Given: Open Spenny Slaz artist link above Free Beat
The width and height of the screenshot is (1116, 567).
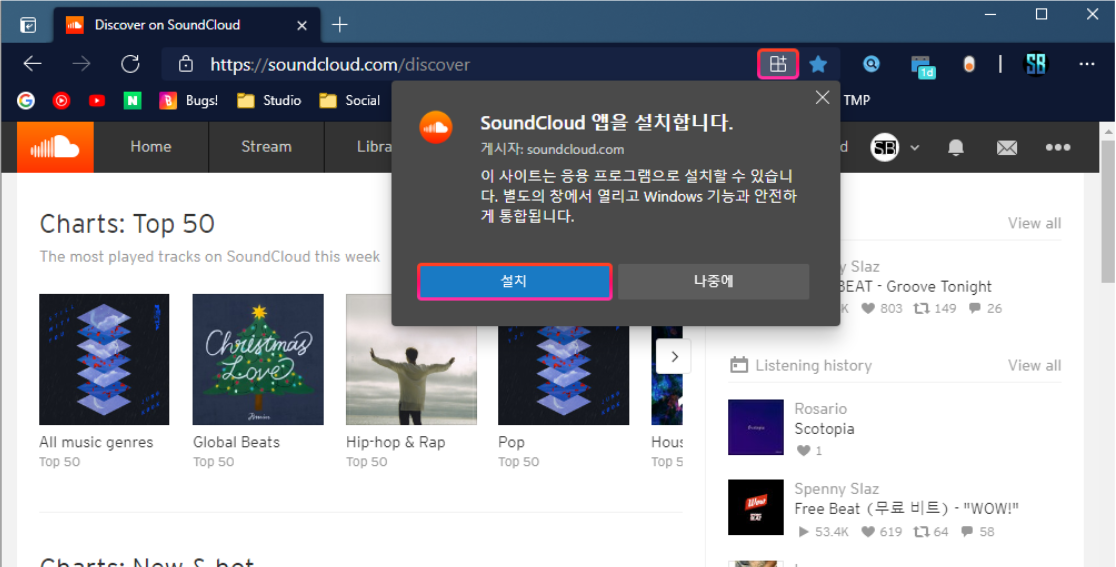Looking at the screenshot, I should tap(836, 489).
